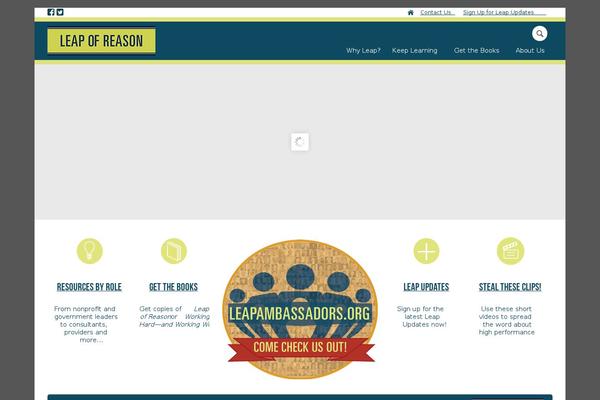Click the book icon above Get the Books
This screenshot has width=600, height=400.
174,251
